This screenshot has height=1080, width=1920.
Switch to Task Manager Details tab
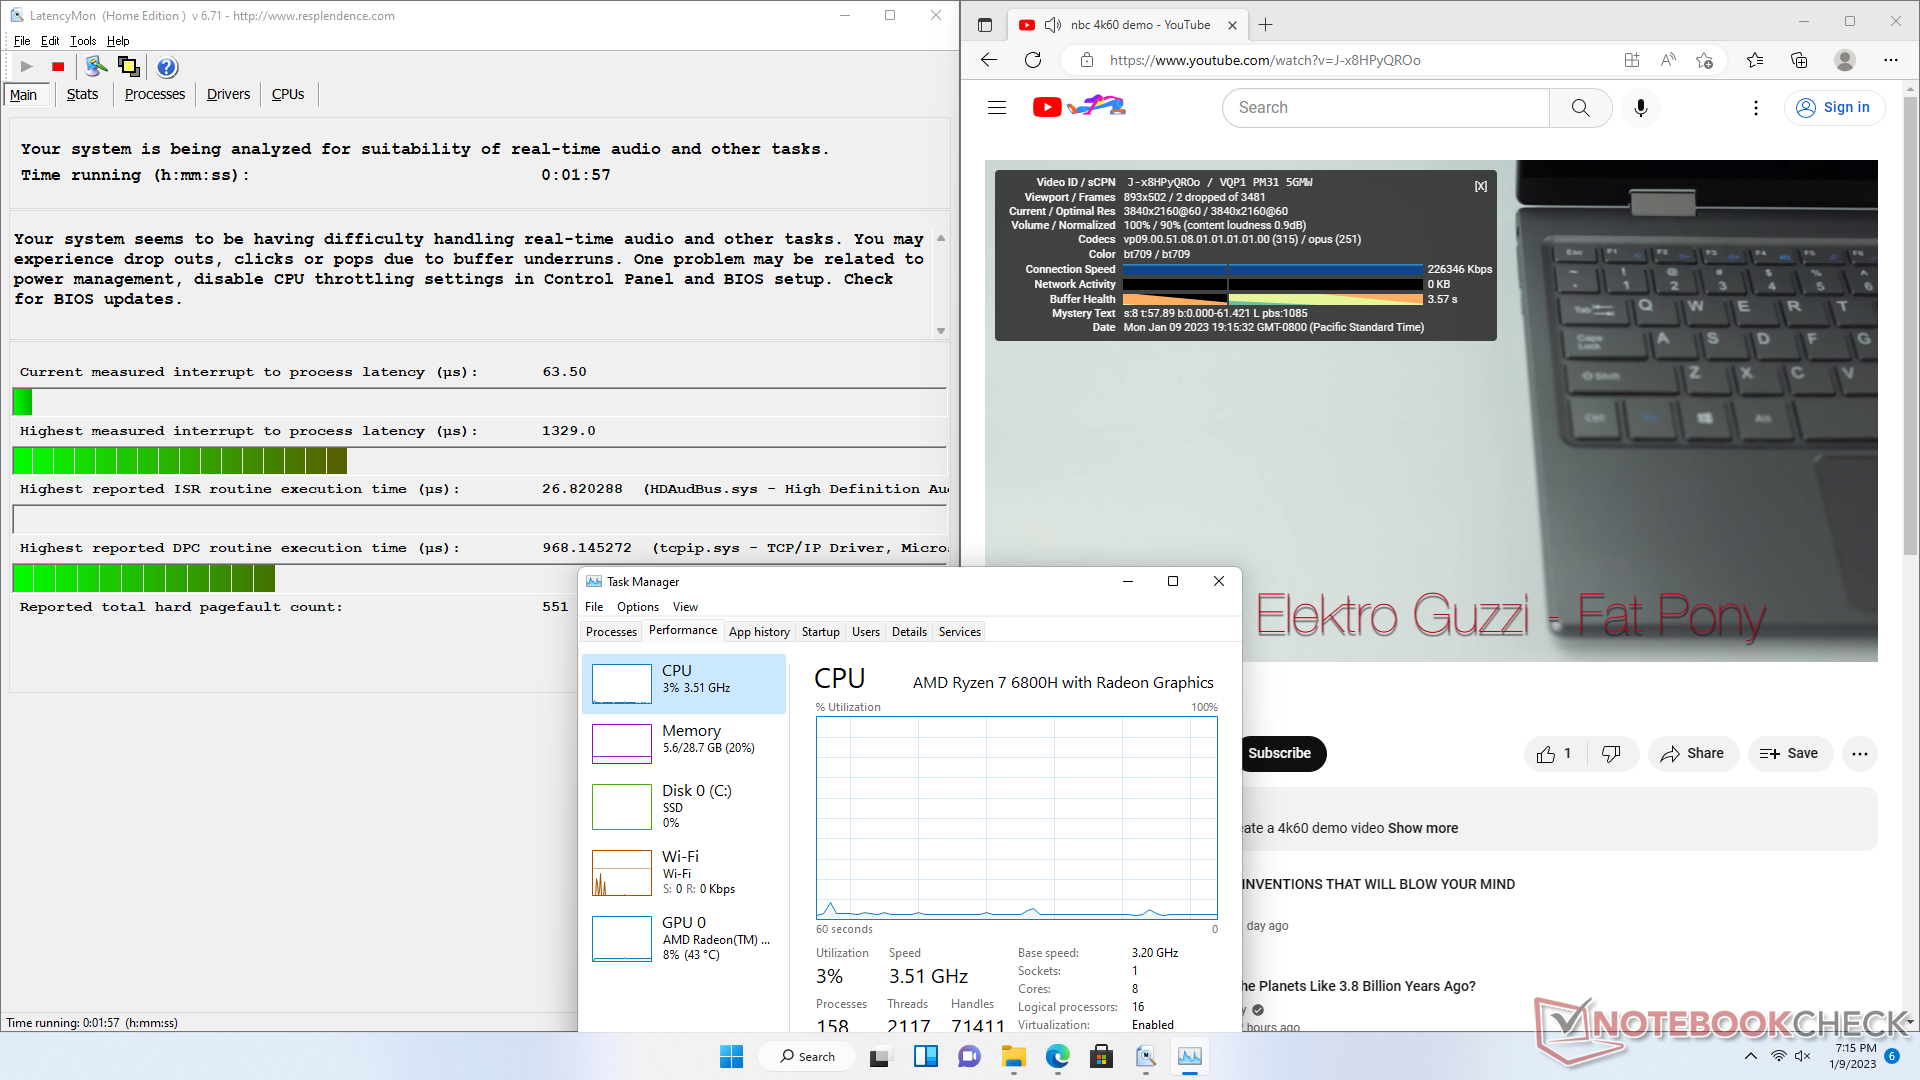coord(909,632)
